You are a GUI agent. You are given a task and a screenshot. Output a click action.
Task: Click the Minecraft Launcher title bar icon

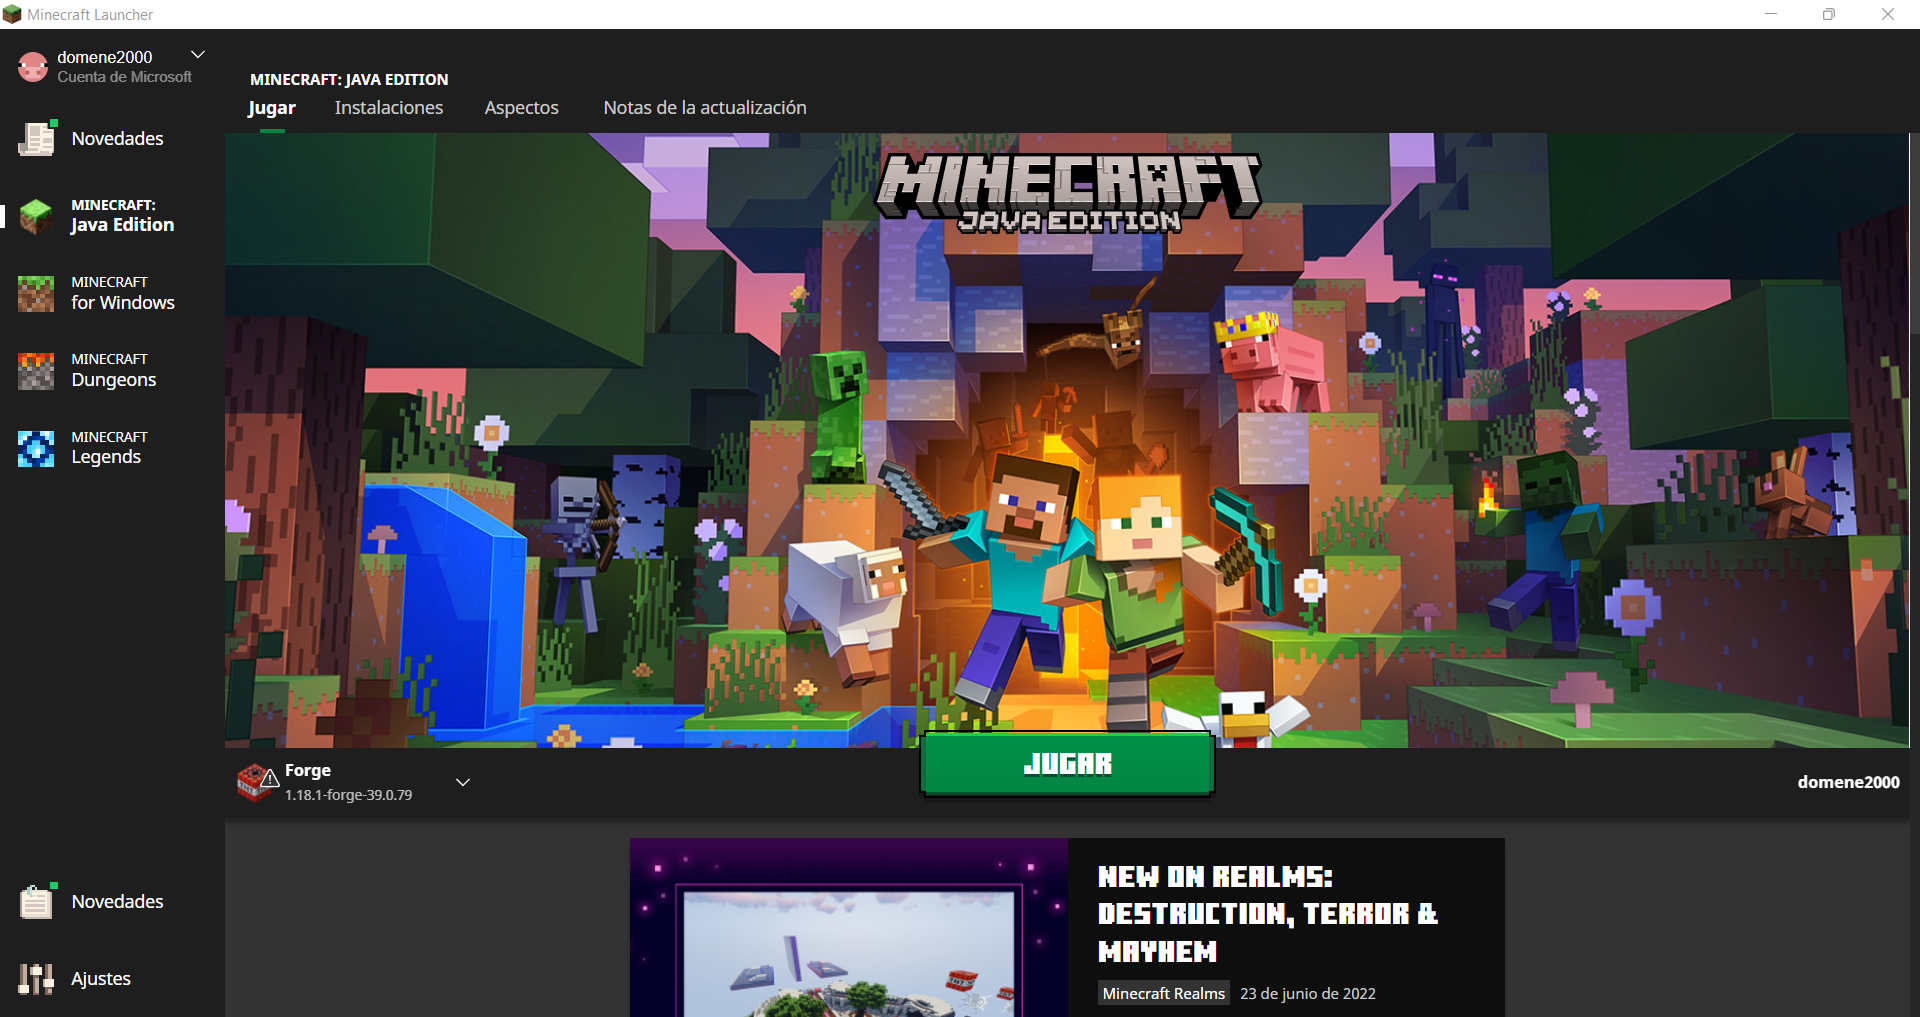(12, 14)
